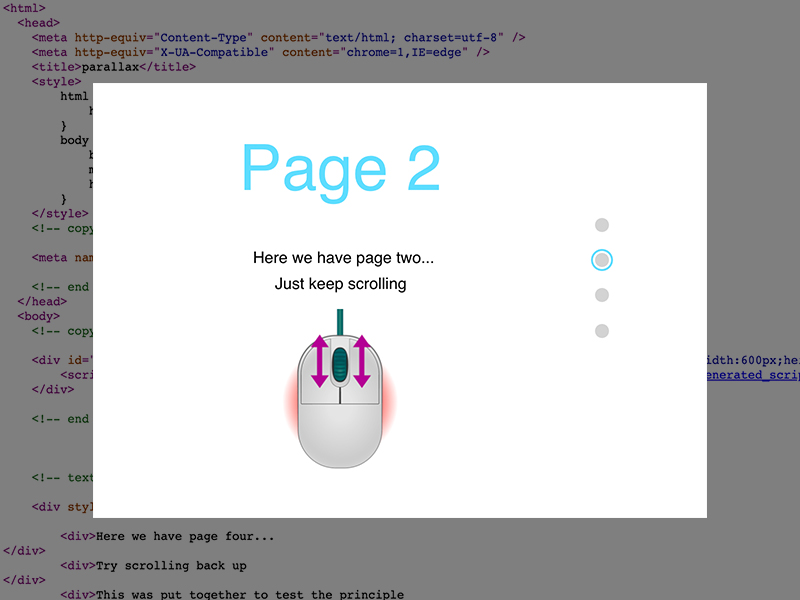Click the first page navigation dot

(601, 225)
